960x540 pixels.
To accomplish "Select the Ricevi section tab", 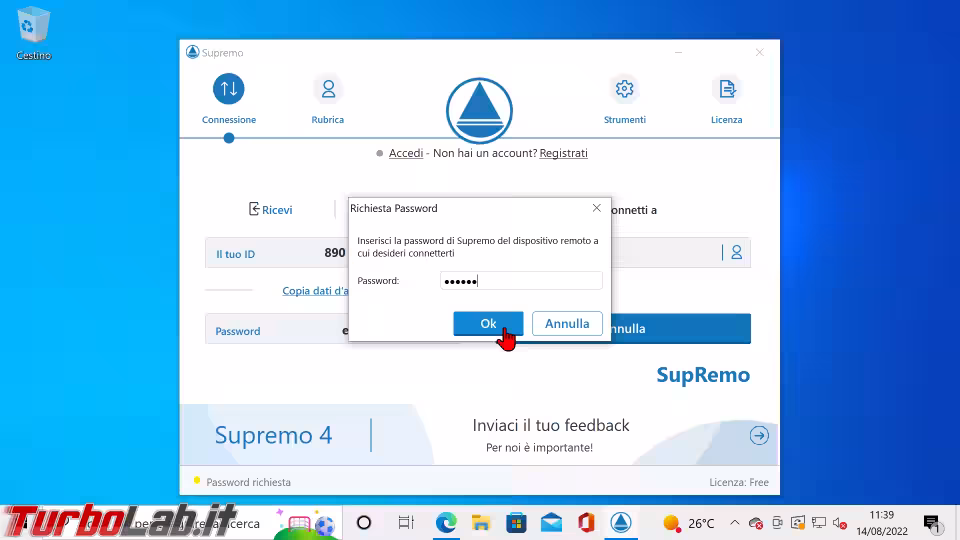I will pyautogui.click(x=271, y=209).
